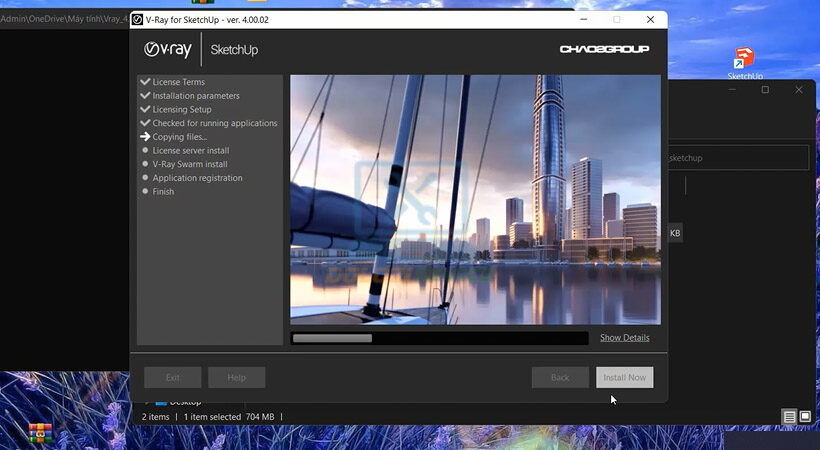
Task: Open the WinRAR icon on the desktop
Action: pyautogui.click(x=40, y=434)
